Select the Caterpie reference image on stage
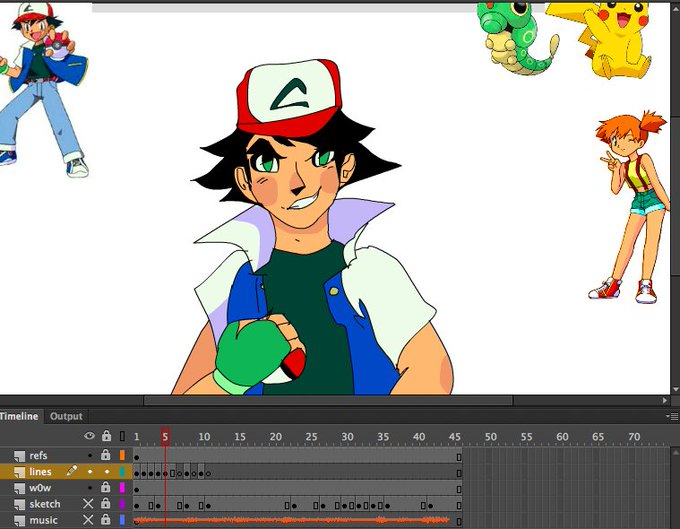Screen dimensions: 680x529 516,37
